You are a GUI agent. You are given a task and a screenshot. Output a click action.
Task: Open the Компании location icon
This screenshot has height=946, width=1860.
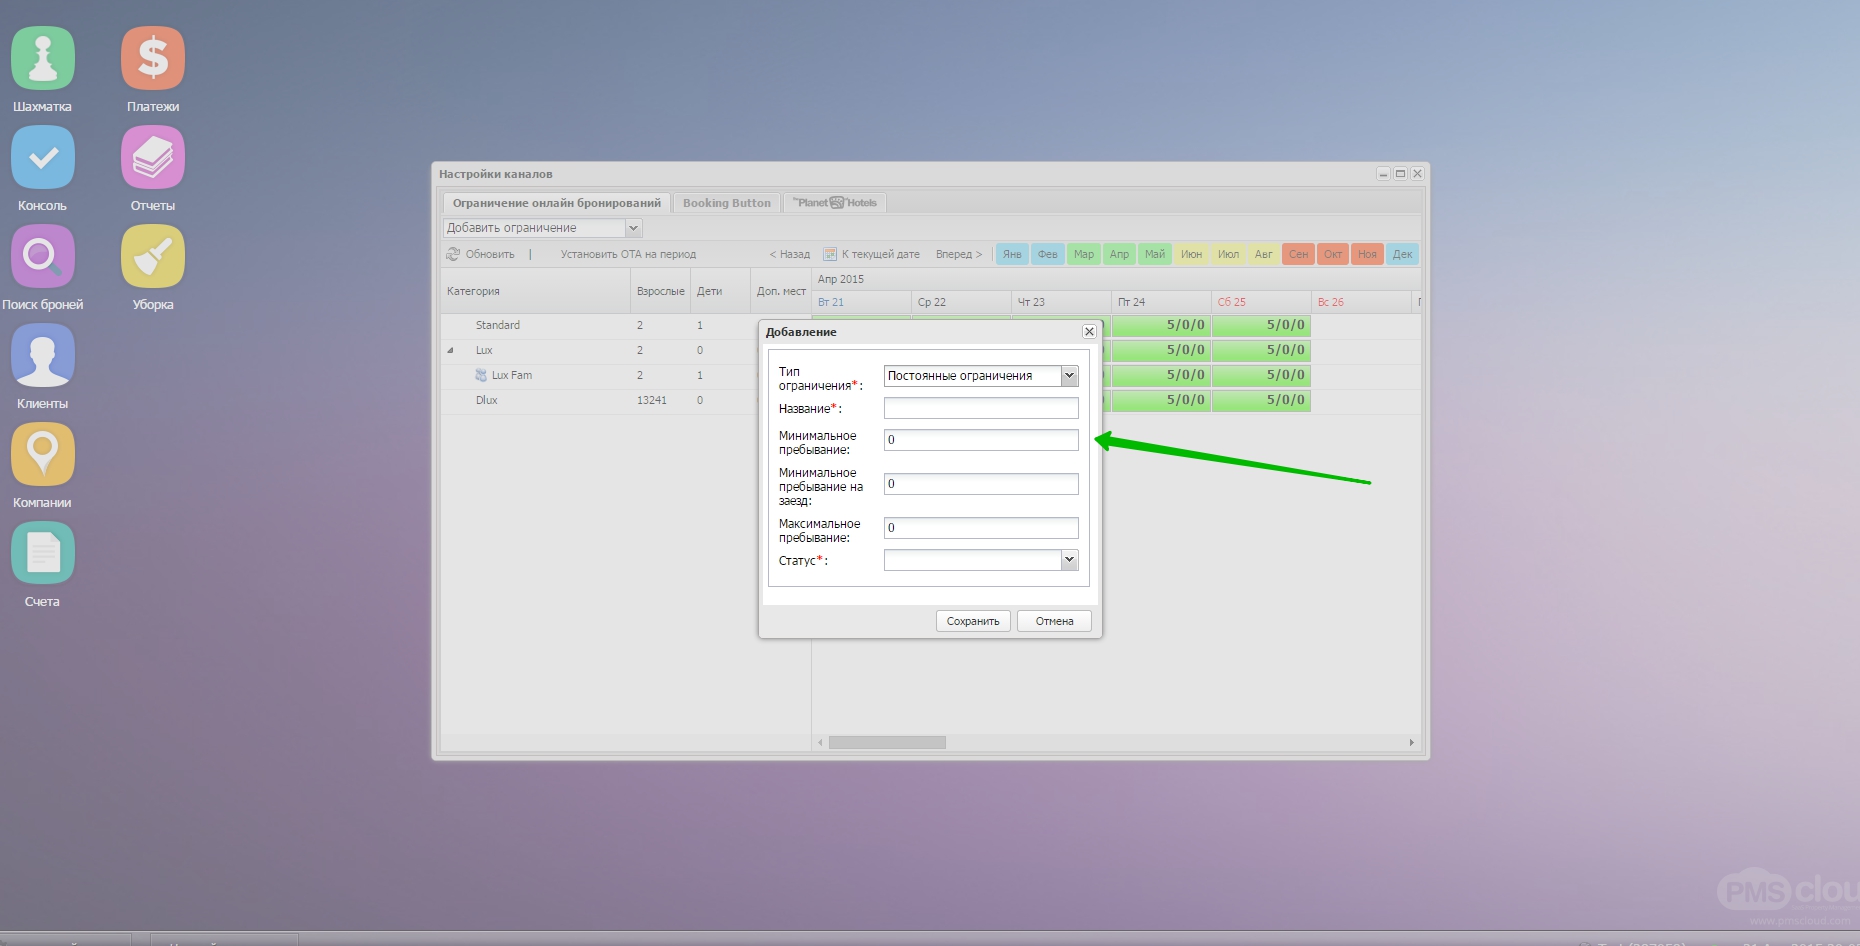pos(42,455)
